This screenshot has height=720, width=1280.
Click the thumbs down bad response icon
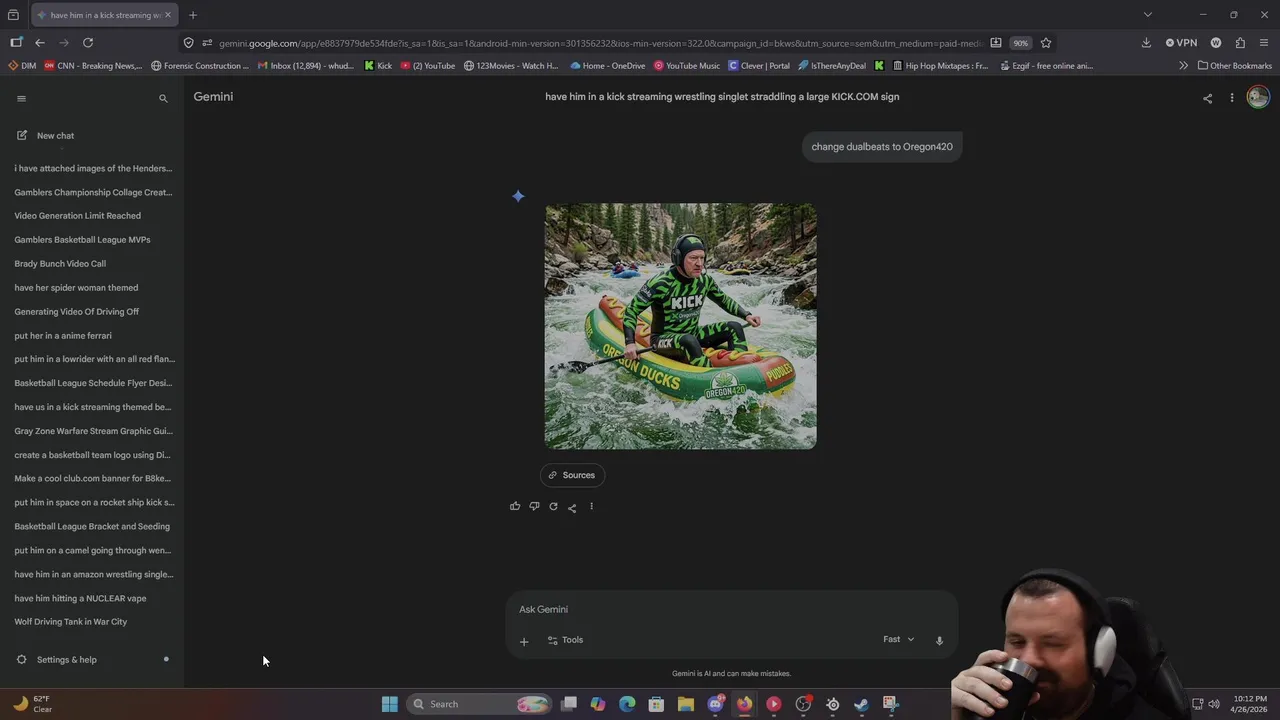[534, 506]
